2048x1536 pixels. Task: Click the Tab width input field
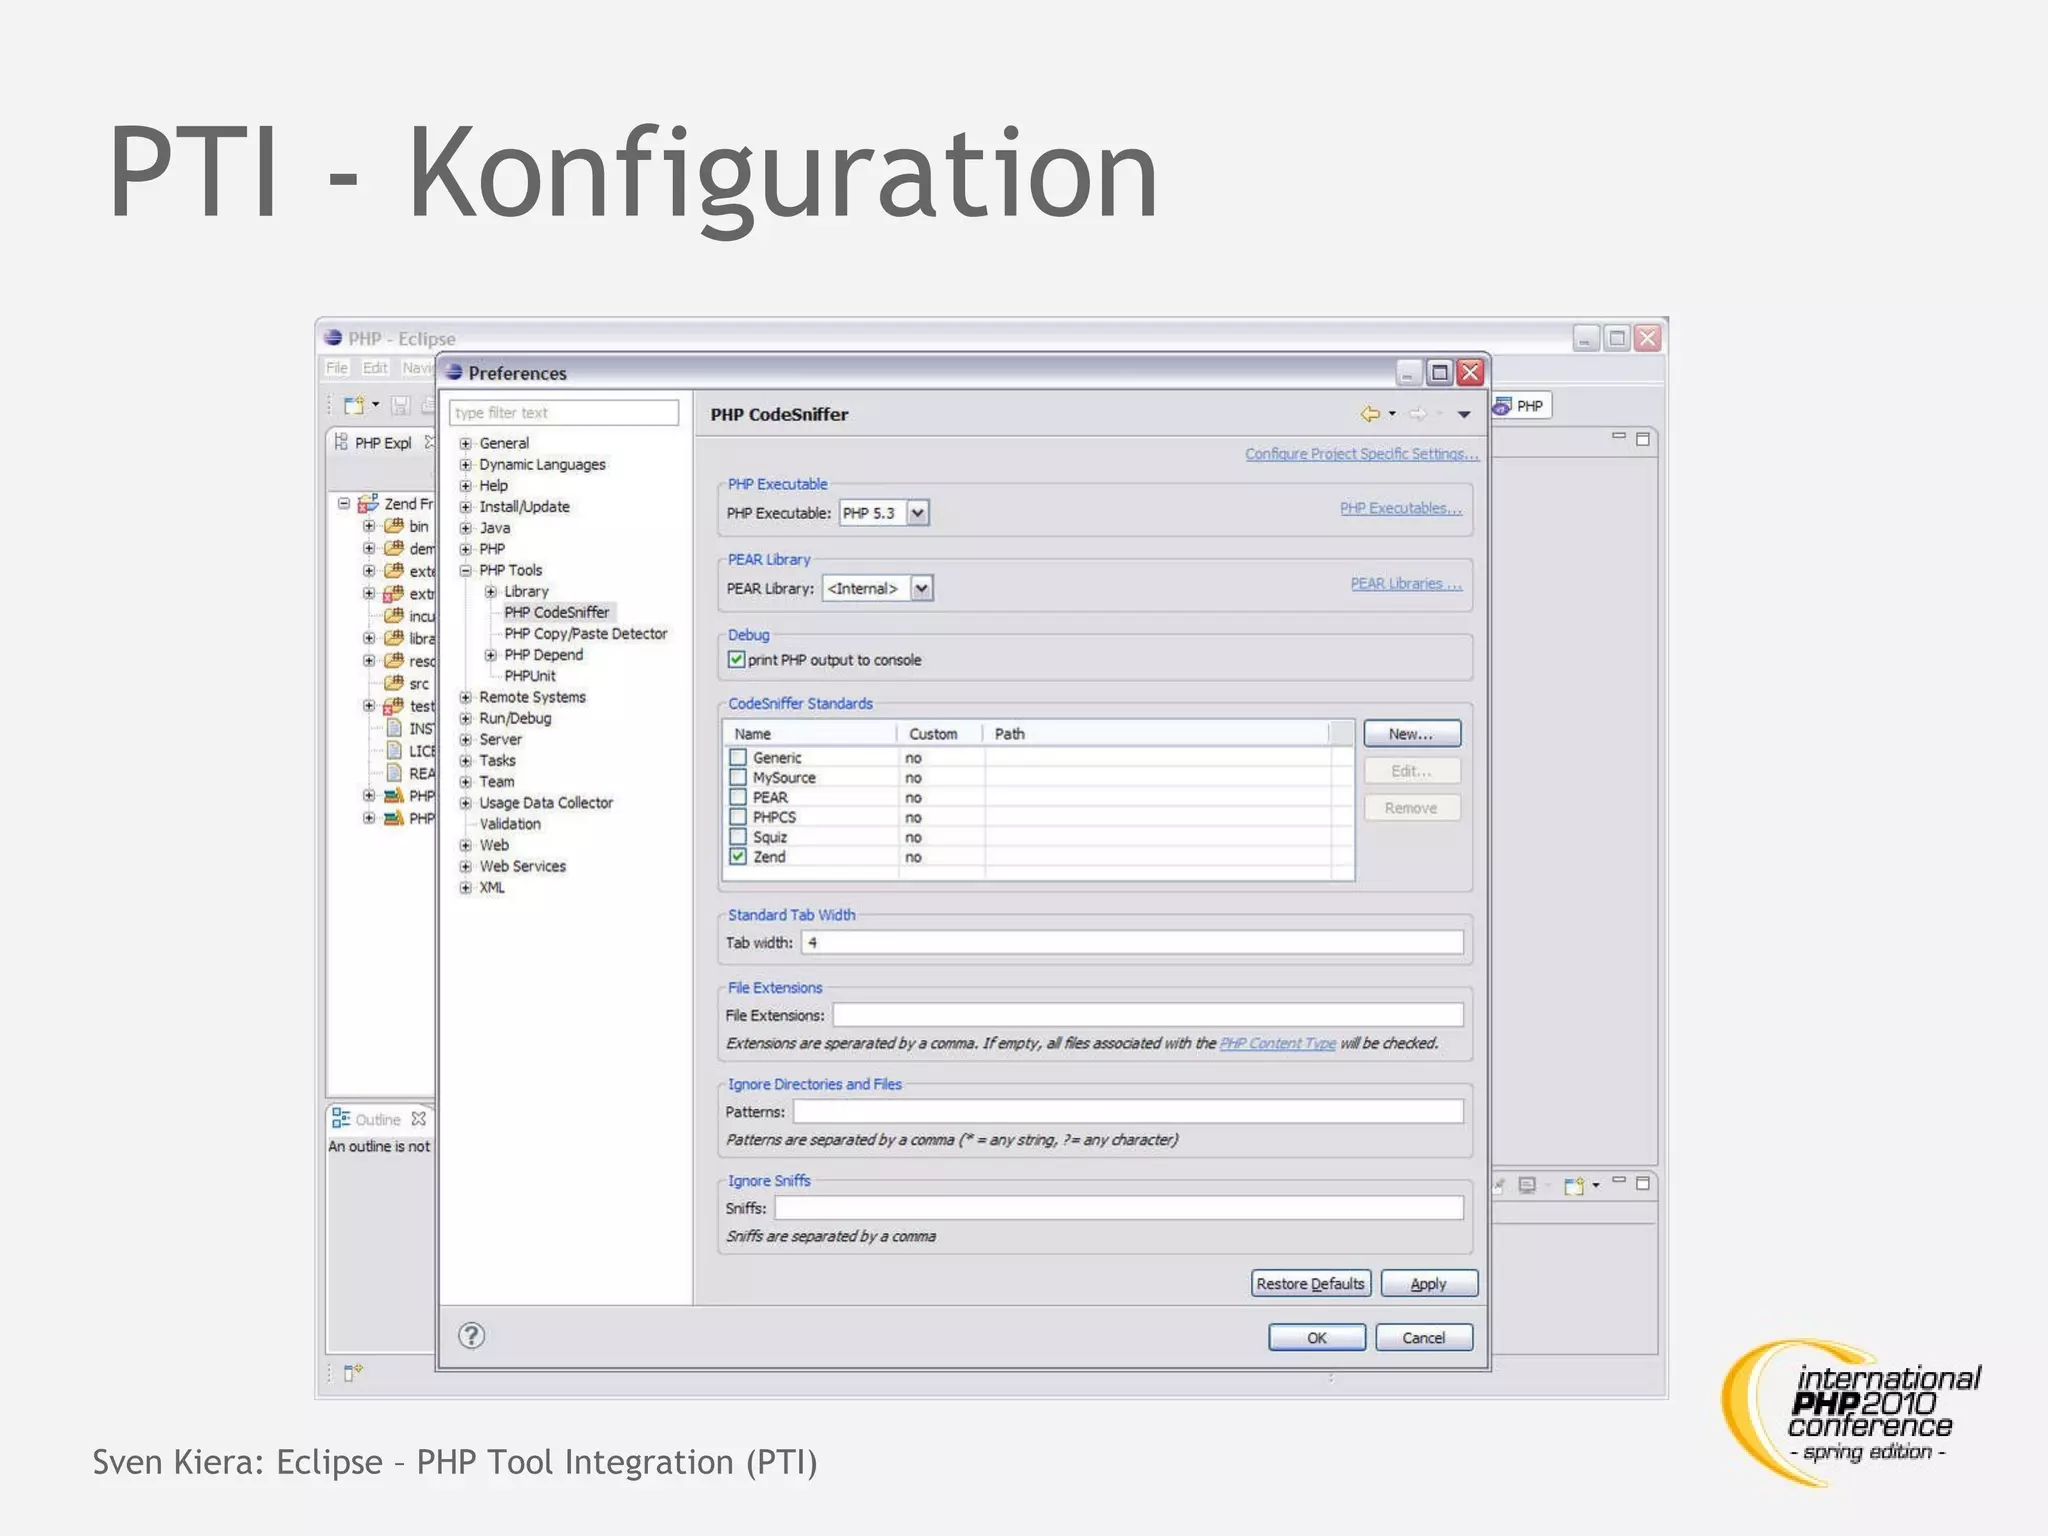point(1133,943)
